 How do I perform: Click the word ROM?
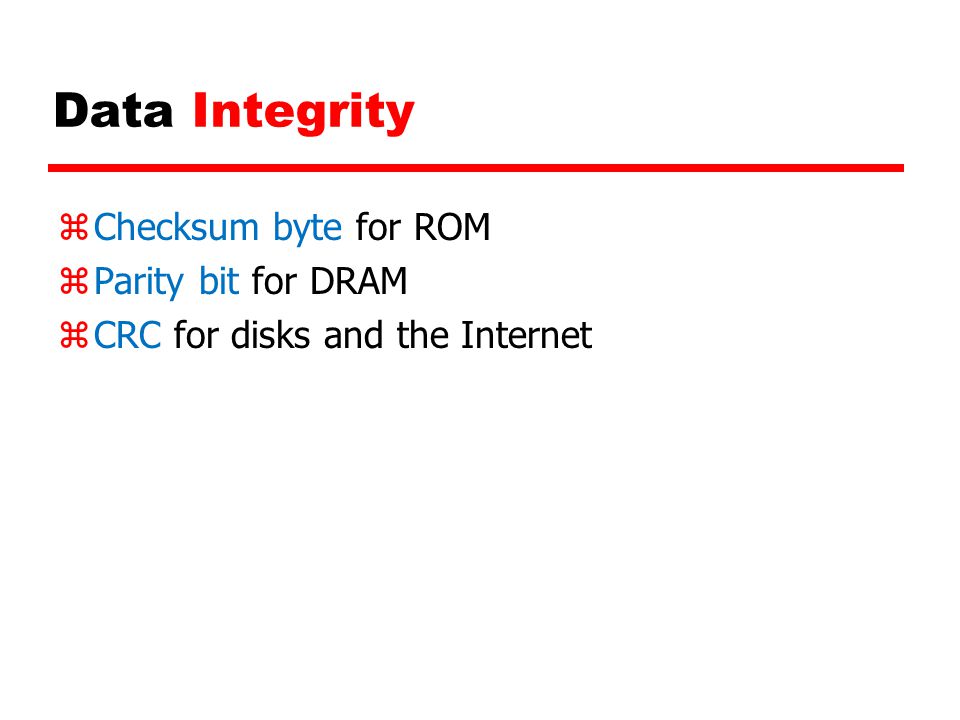click(x=452, y=227)
